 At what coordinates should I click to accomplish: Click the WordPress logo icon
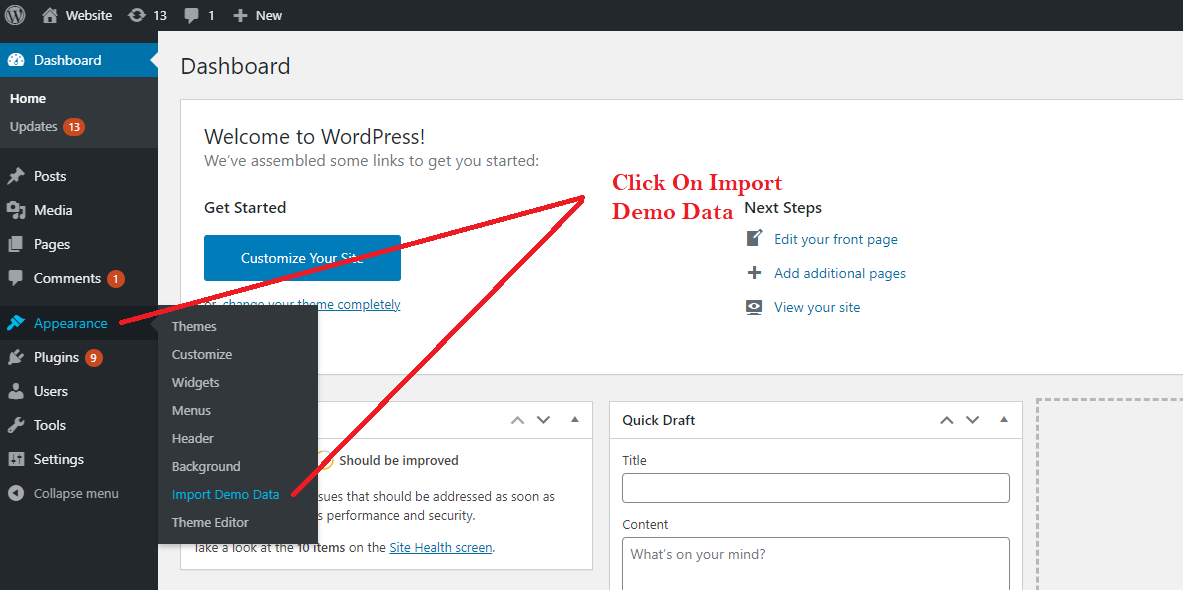(15, 15)
